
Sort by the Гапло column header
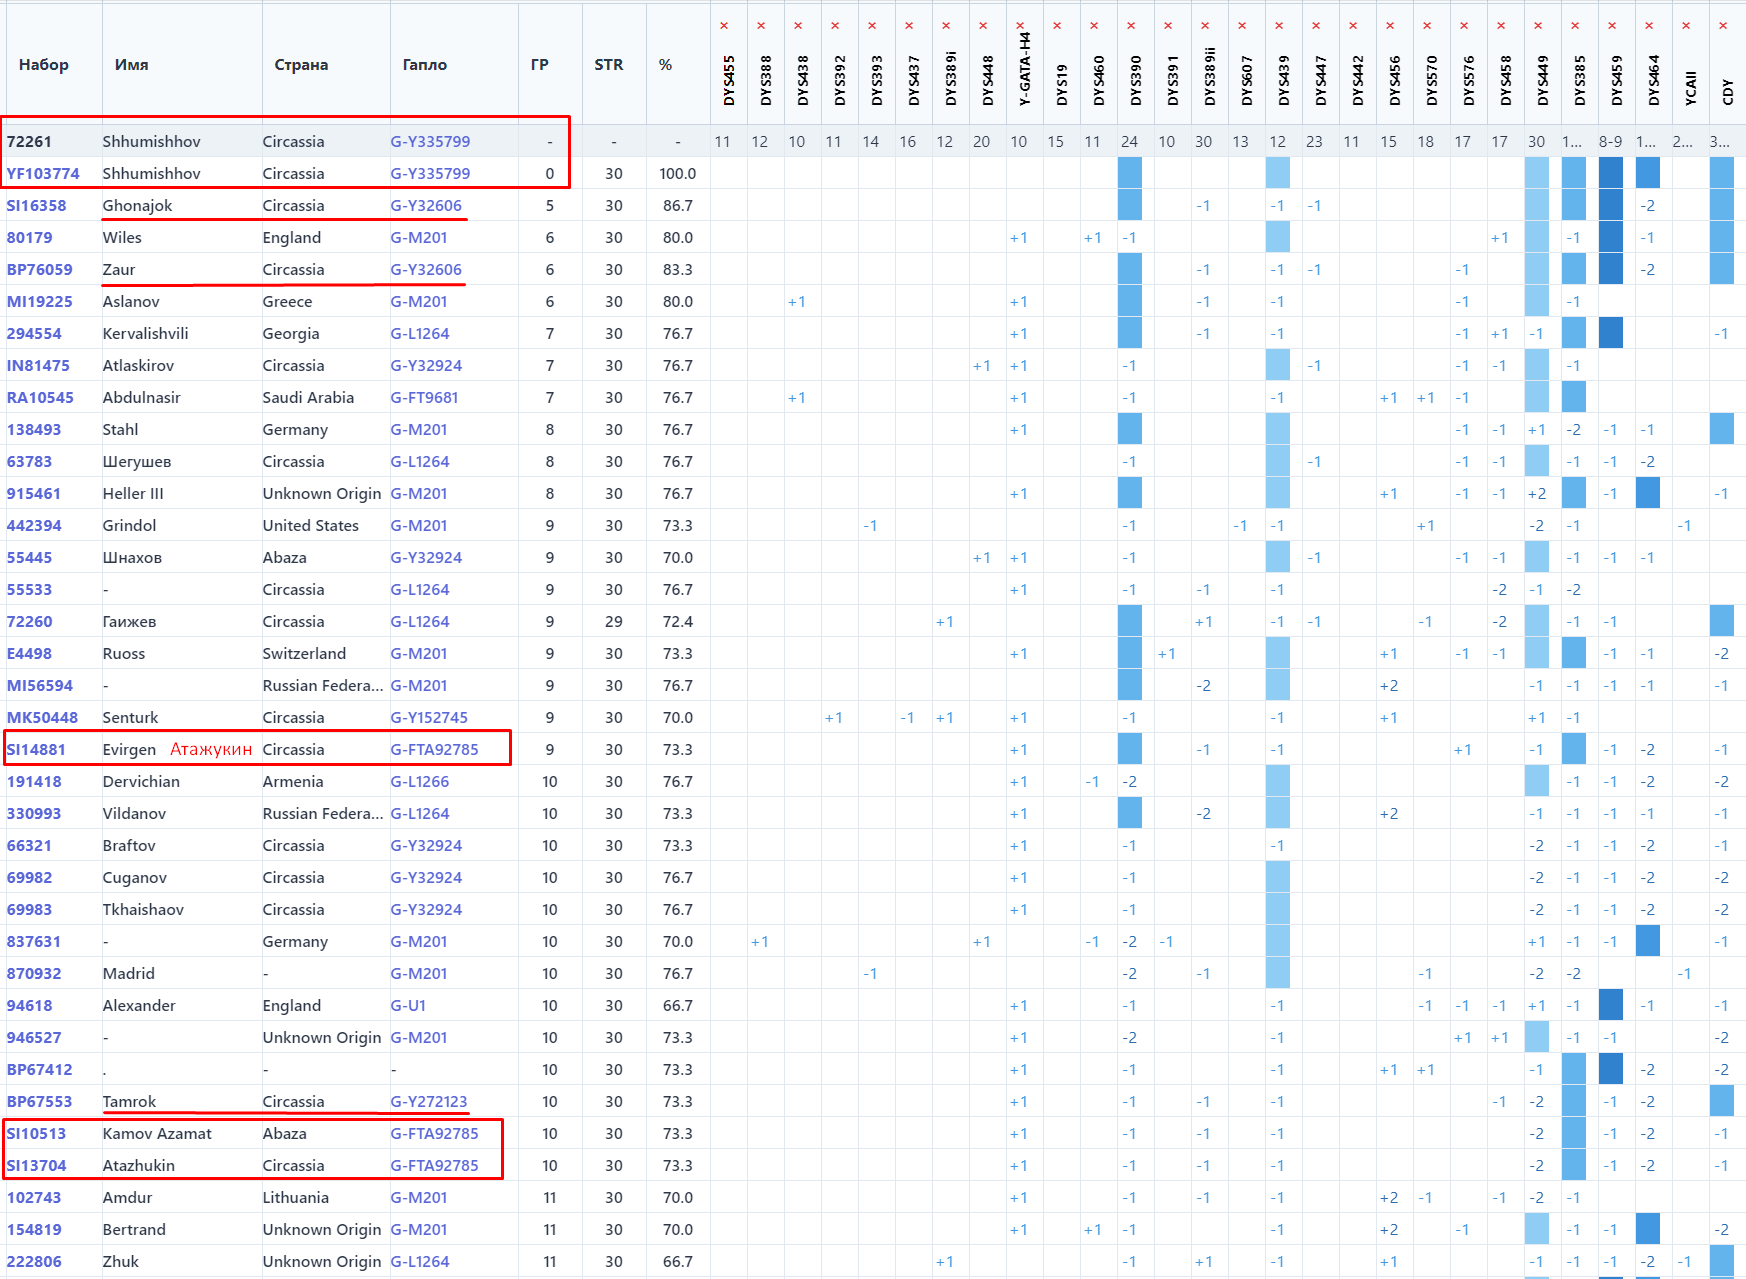(x=424, y=65)
